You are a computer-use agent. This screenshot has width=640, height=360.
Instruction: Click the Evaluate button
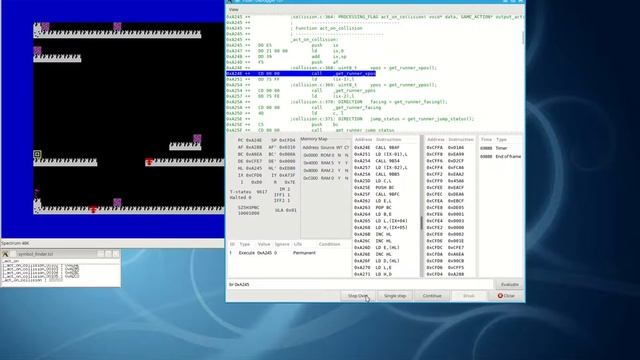tap(509, 284)
